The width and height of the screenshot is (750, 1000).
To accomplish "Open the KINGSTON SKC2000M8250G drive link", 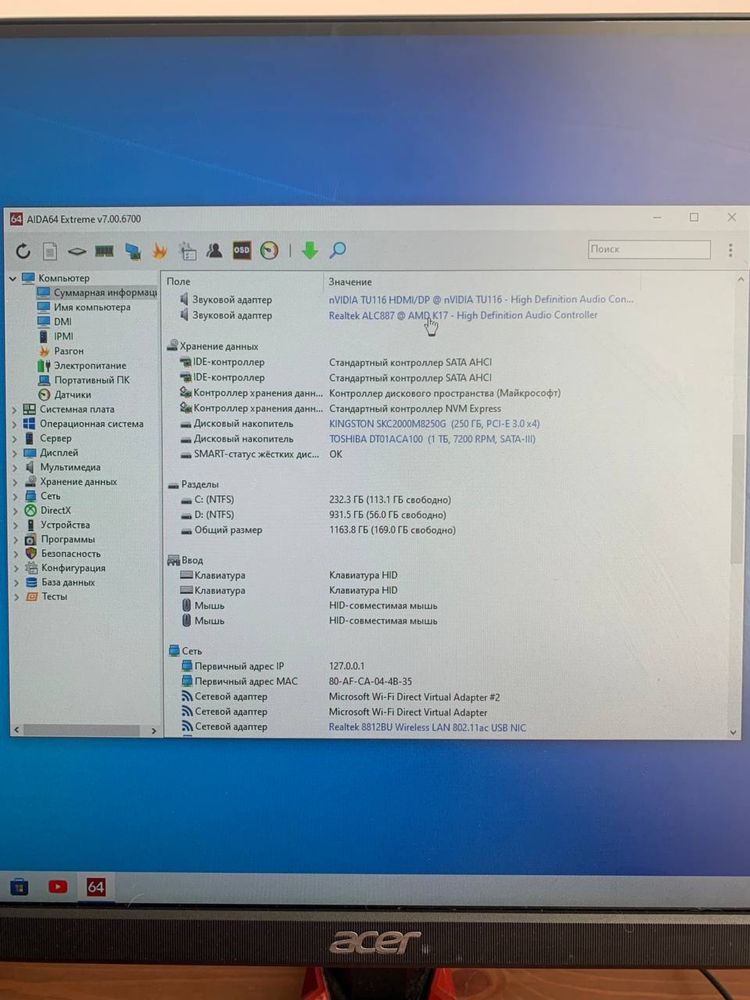I will point(434,423).
